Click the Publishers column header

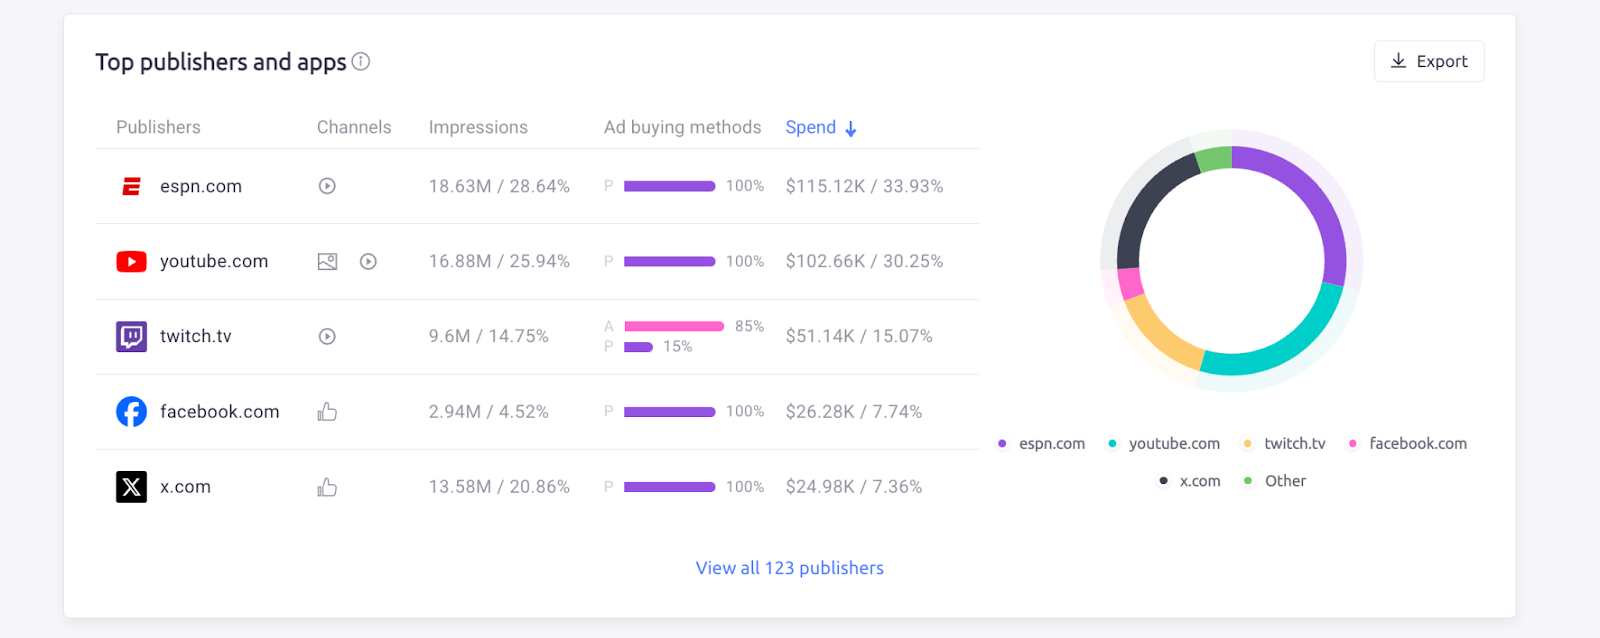click(x=157, y=127)
